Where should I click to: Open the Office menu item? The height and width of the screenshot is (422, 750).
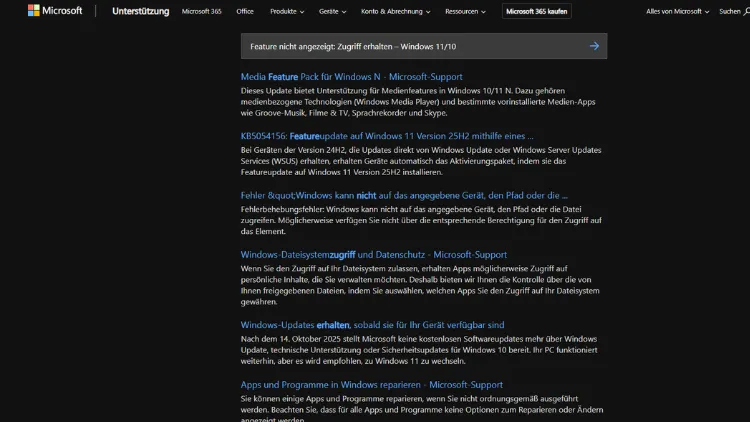pos(245,11)
